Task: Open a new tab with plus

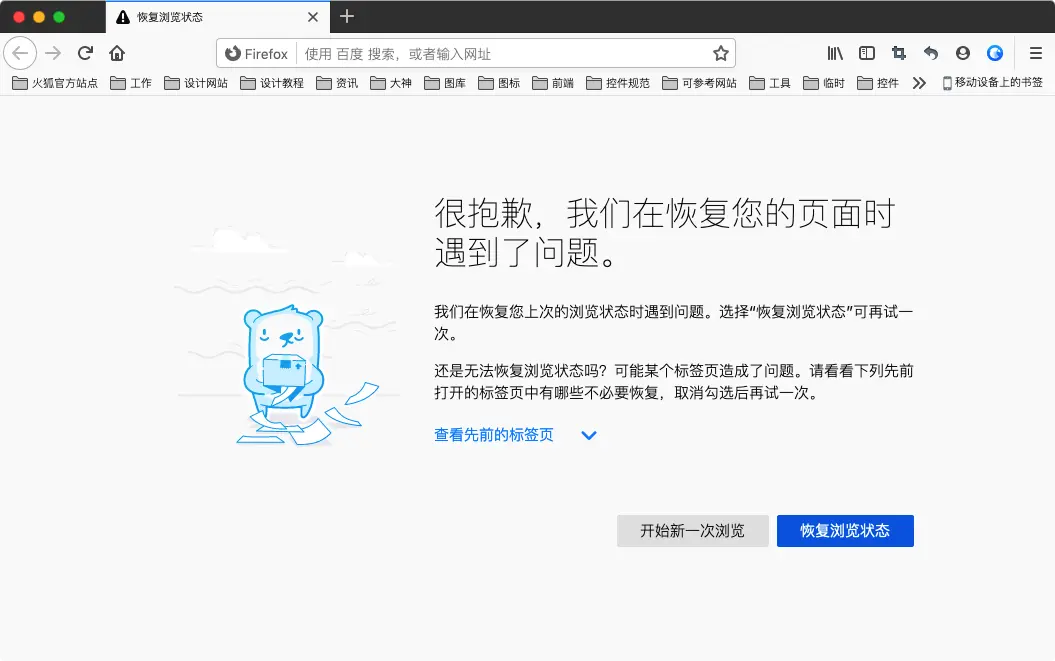Action: click(347, 16)
